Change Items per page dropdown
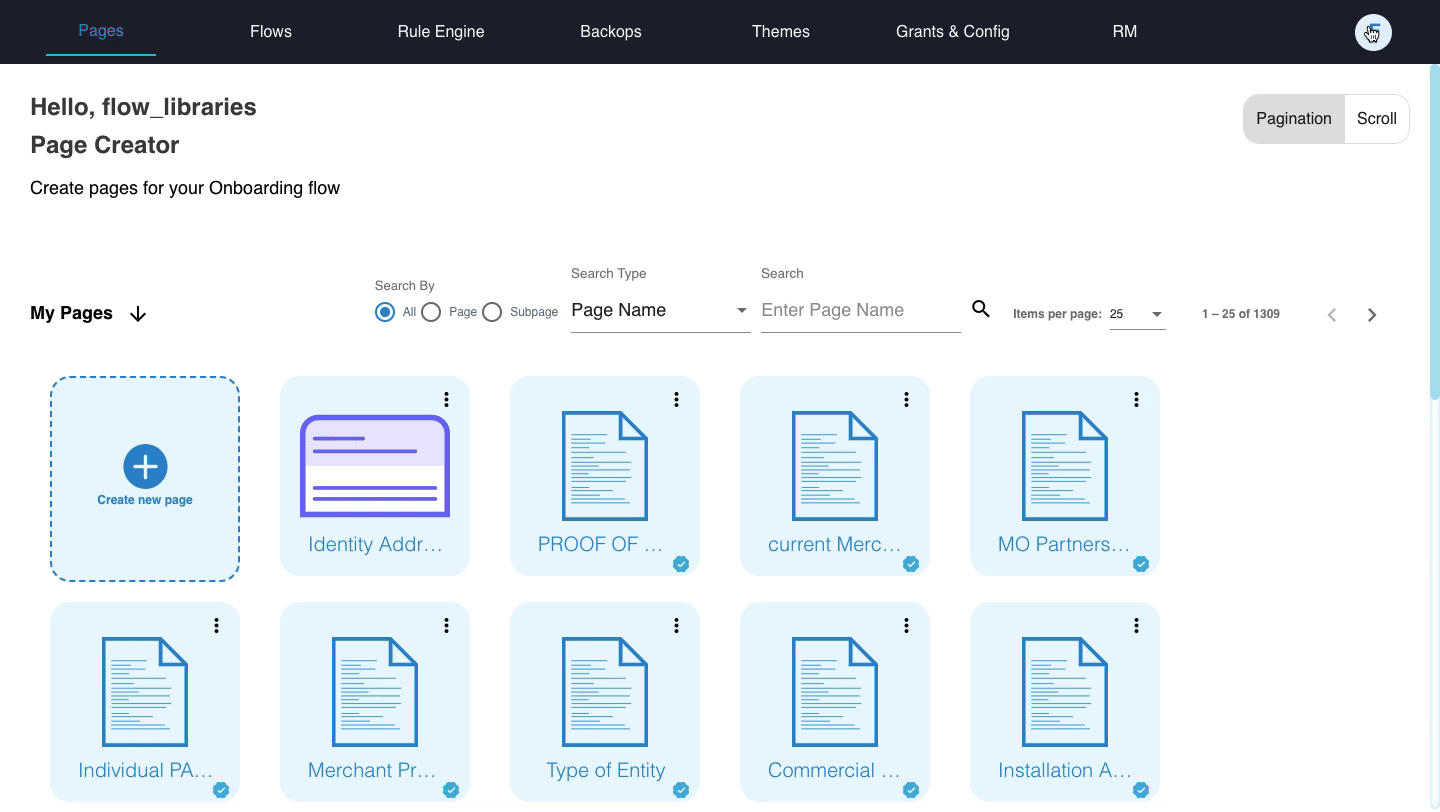The height and width of the screenshot is (812, 1440). (1137, 314)
